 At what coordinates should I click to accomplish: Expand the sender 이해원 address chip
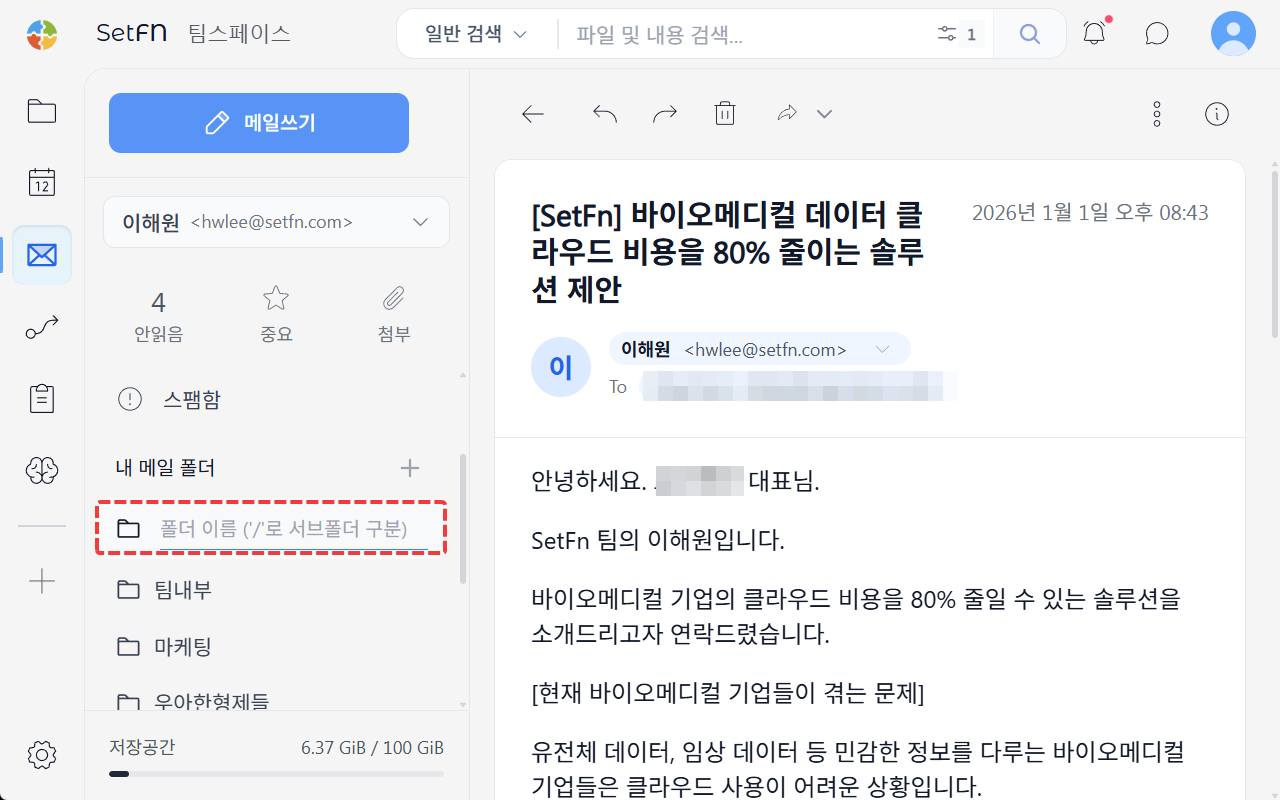point(760,349)
